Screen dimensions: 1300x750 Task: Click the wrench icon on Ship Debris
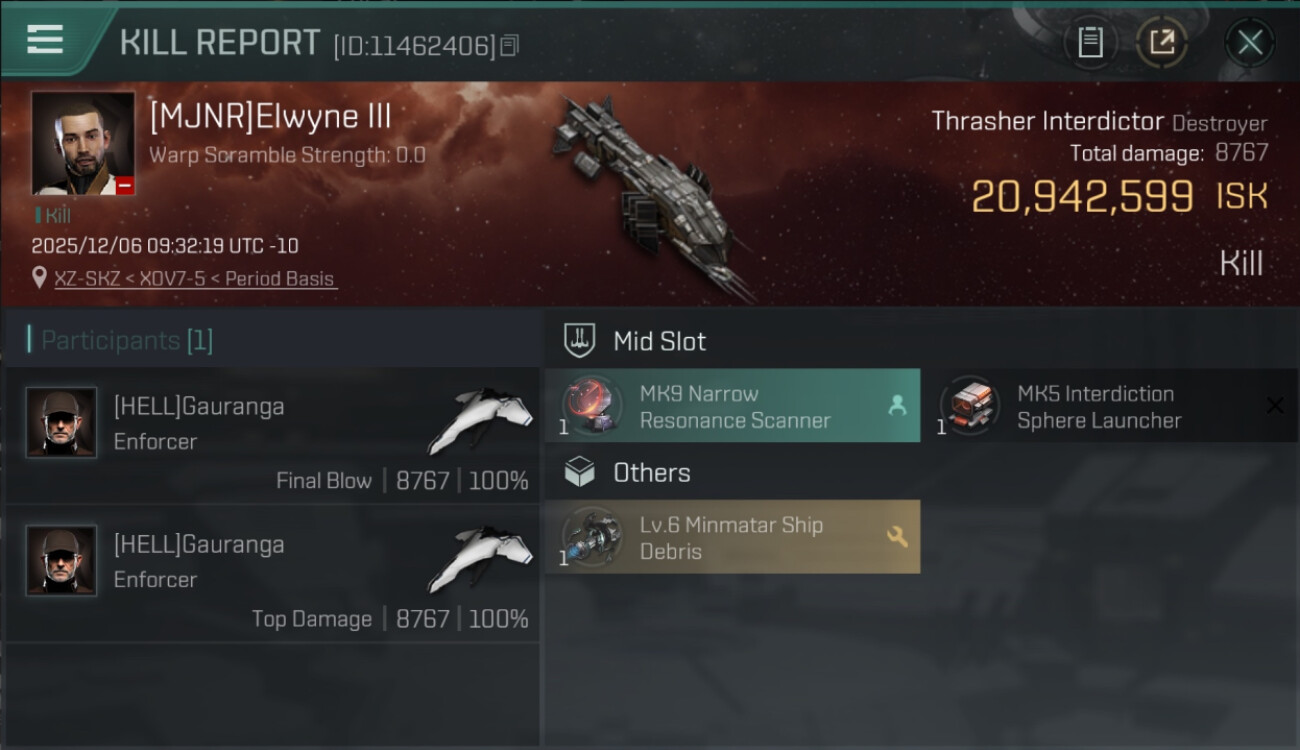click(897, 537)
